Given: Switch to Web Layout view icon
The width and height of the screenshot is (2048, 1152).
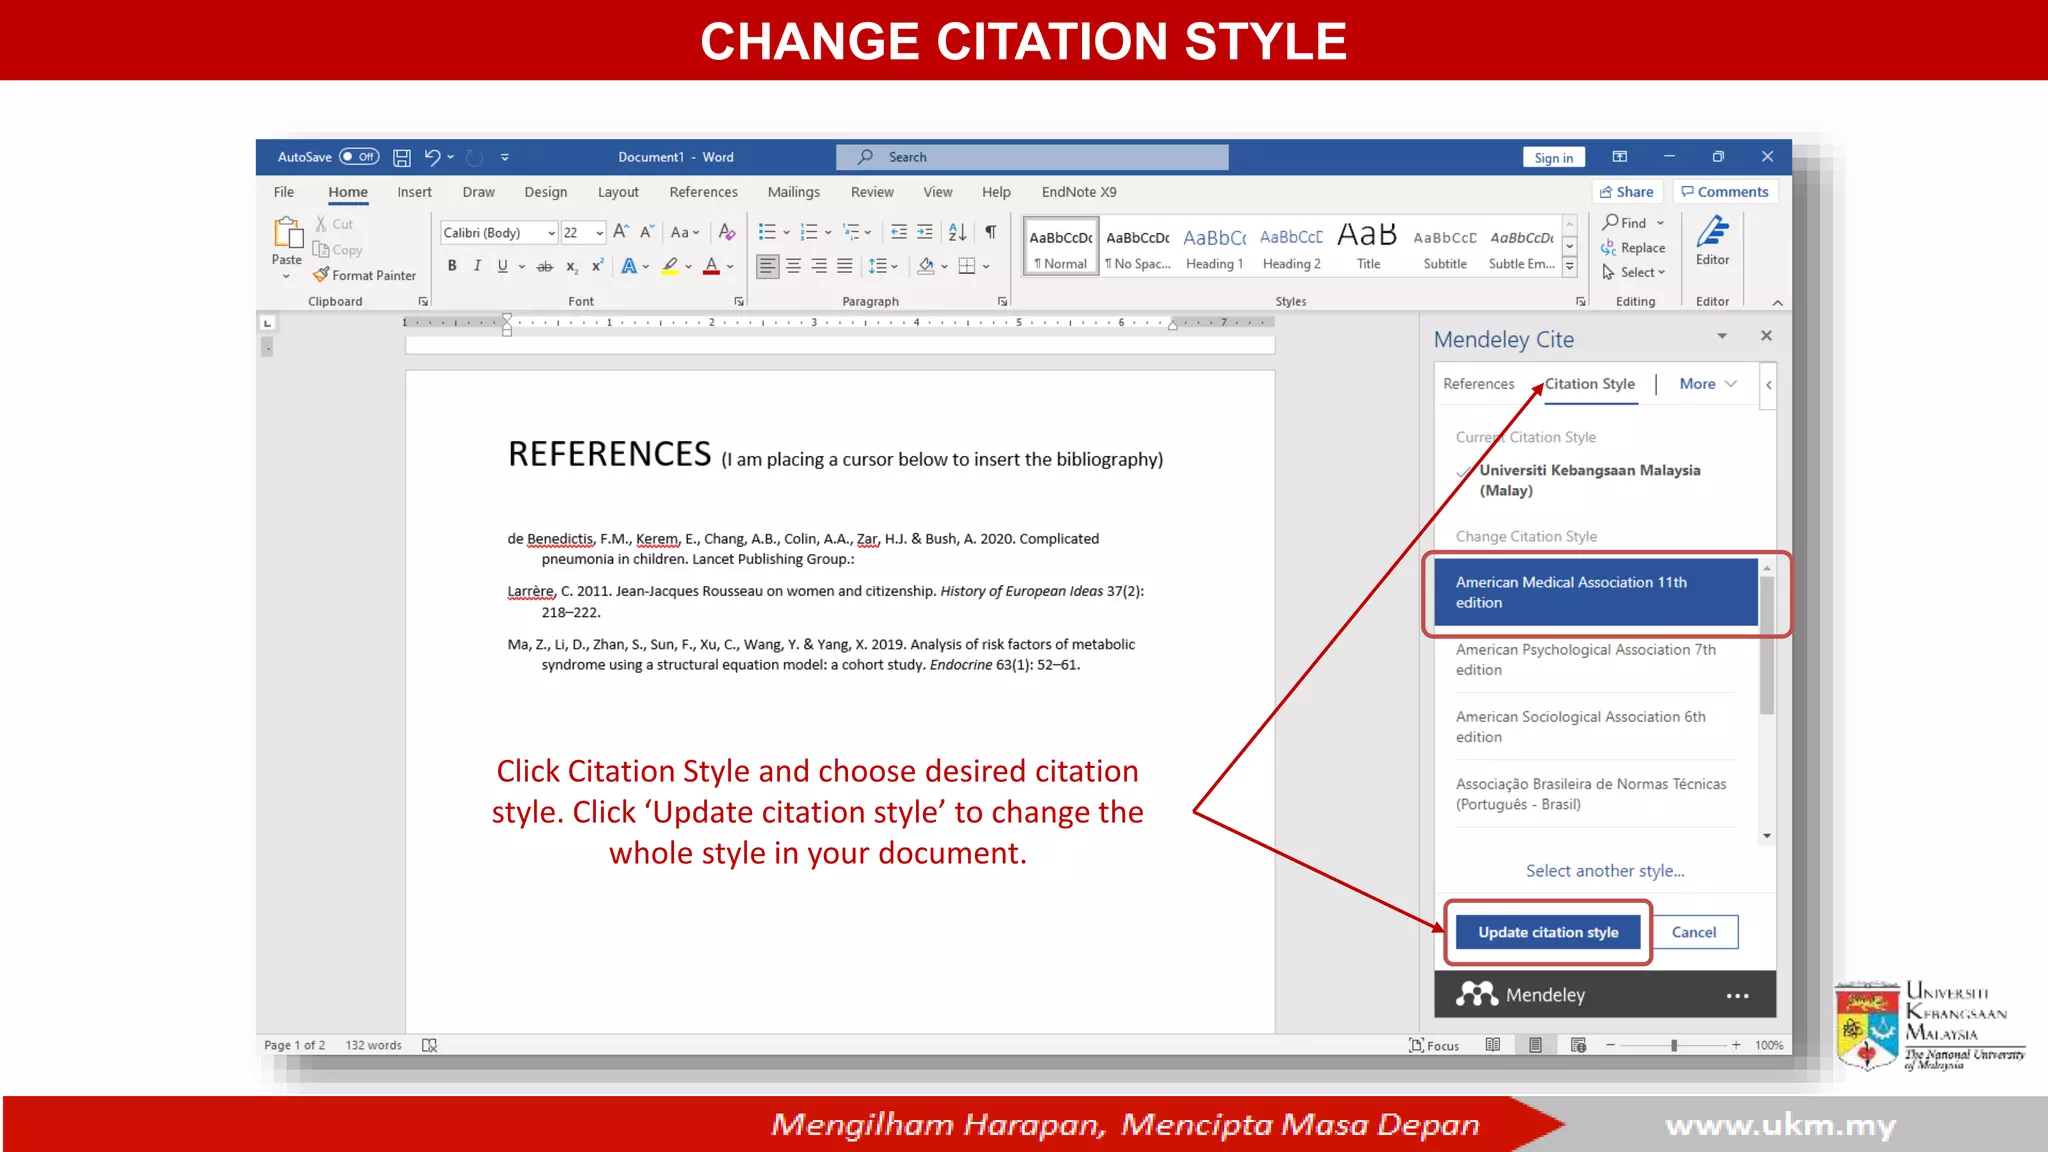Looking at the screenshot, I should [x=1578, y=1046].
